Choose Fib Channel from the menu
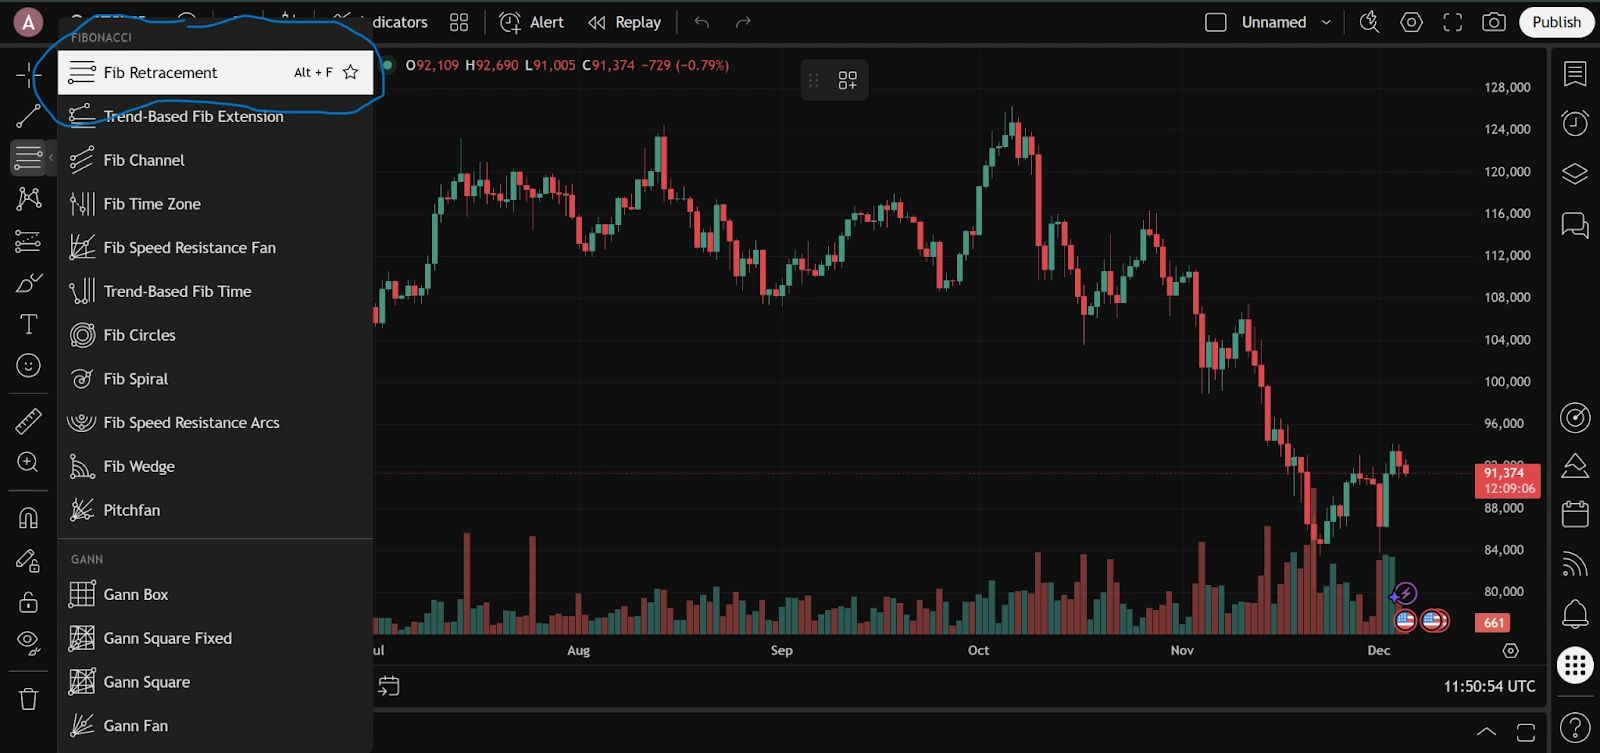The width and height of the screenshot is (1600, 753). click(144, 160)
